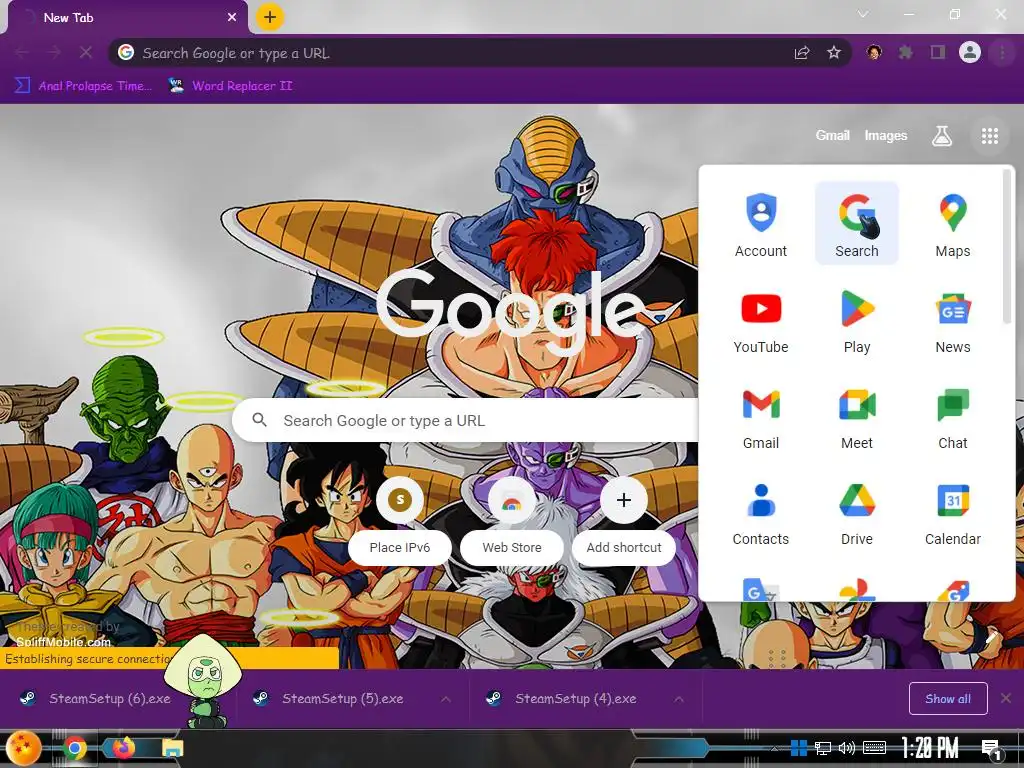The image size is (1024, 768).
Task: Open the touch keyboard tray icon
Action: tap(874, 748)
